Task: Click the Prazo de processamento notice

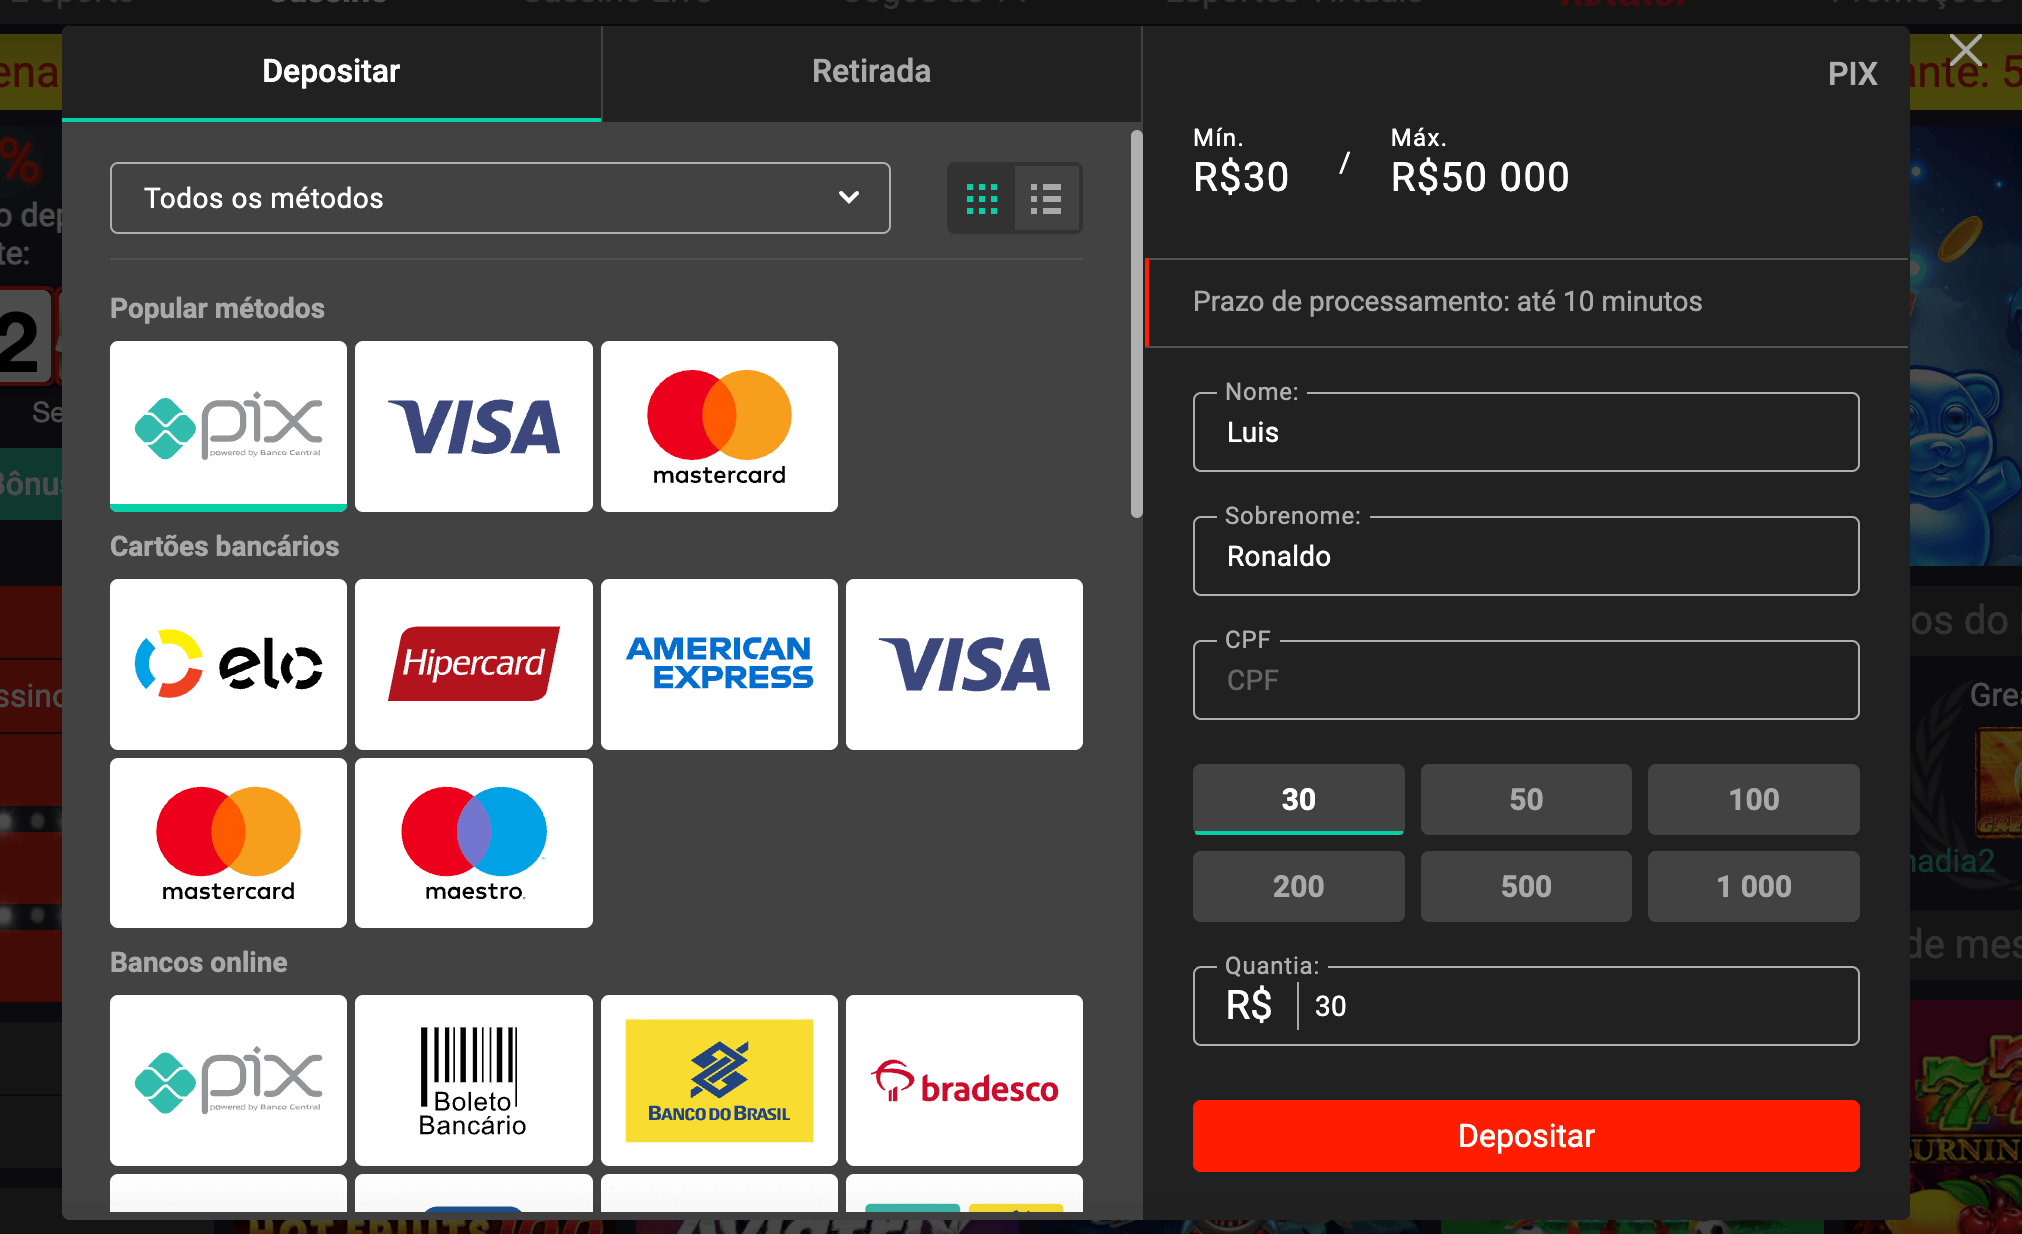Action: click(x=1526, y=302)
